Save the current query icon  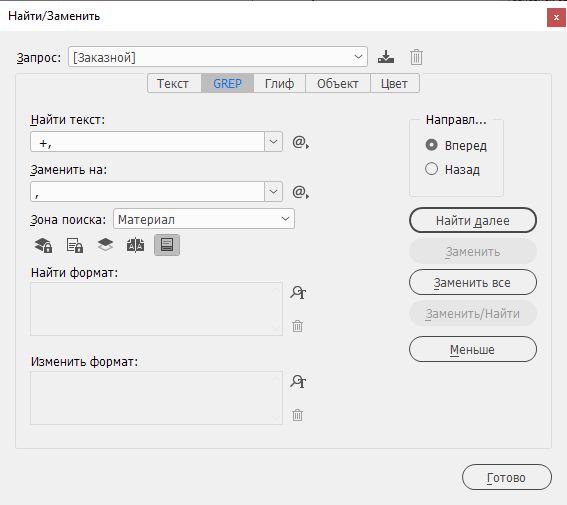(x=386, y=57)
